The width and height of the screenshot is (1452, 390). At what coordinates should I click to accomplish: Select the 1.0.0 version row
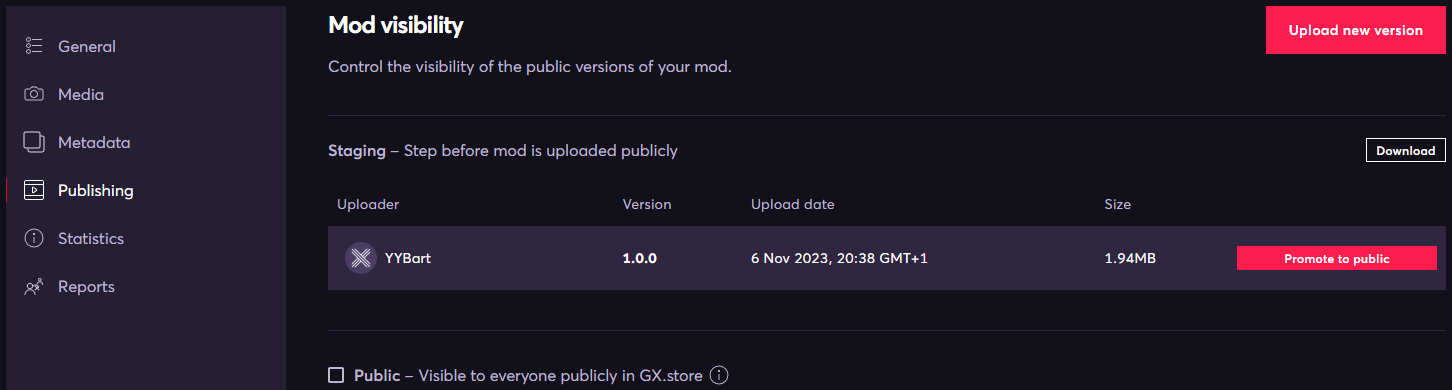(x=887, y=258)
